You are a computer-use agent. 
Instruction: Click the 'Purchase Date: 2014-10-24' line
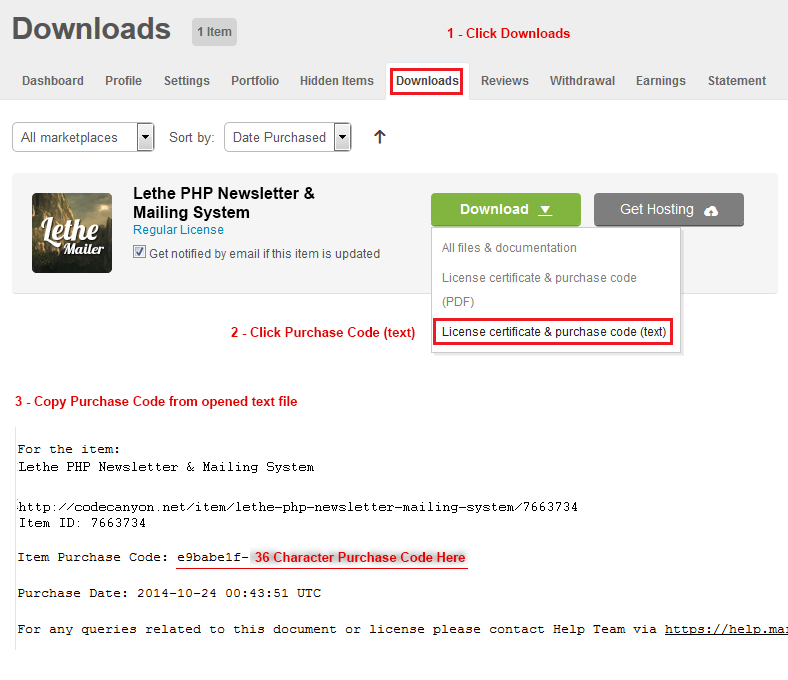(169, 593)
